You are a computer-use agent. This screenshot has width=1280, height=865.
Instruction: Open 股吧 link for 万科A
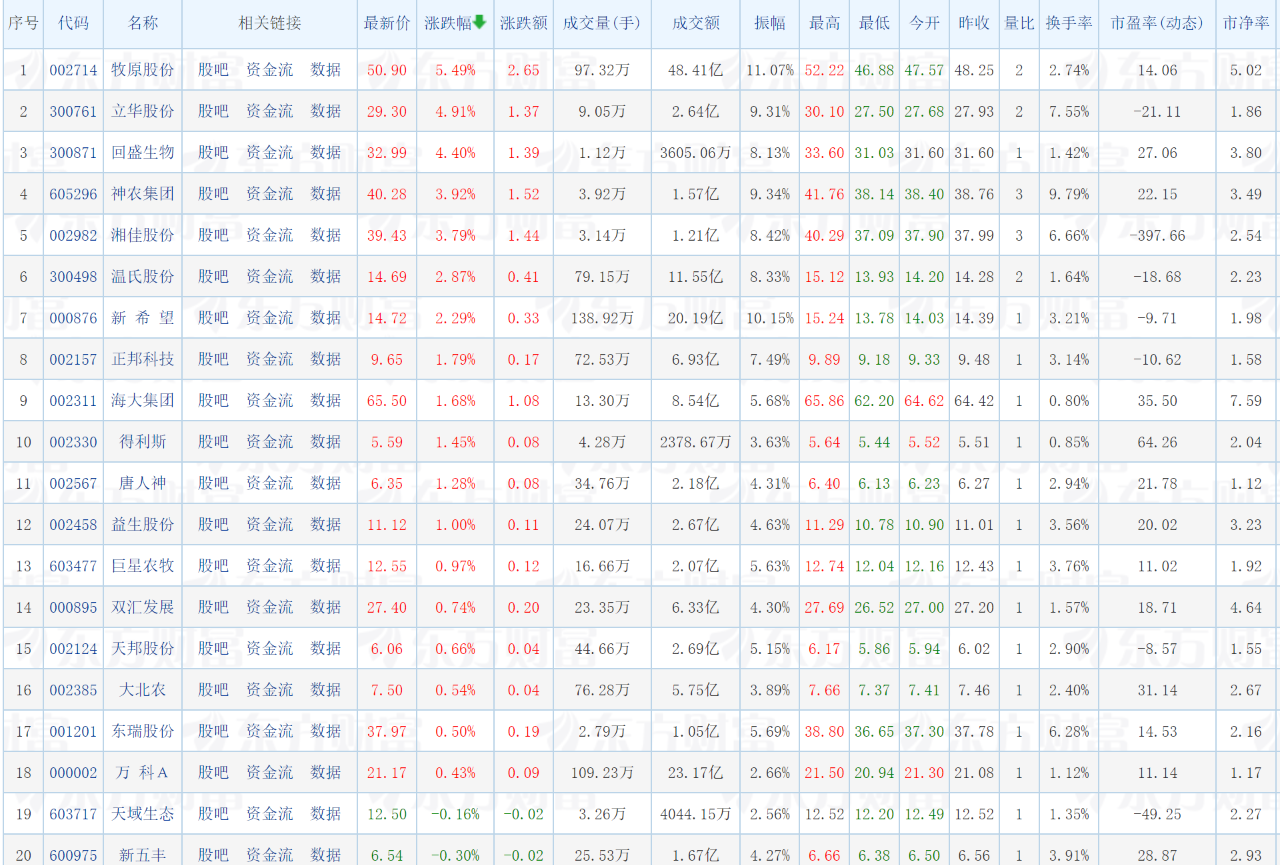point(213,772)
